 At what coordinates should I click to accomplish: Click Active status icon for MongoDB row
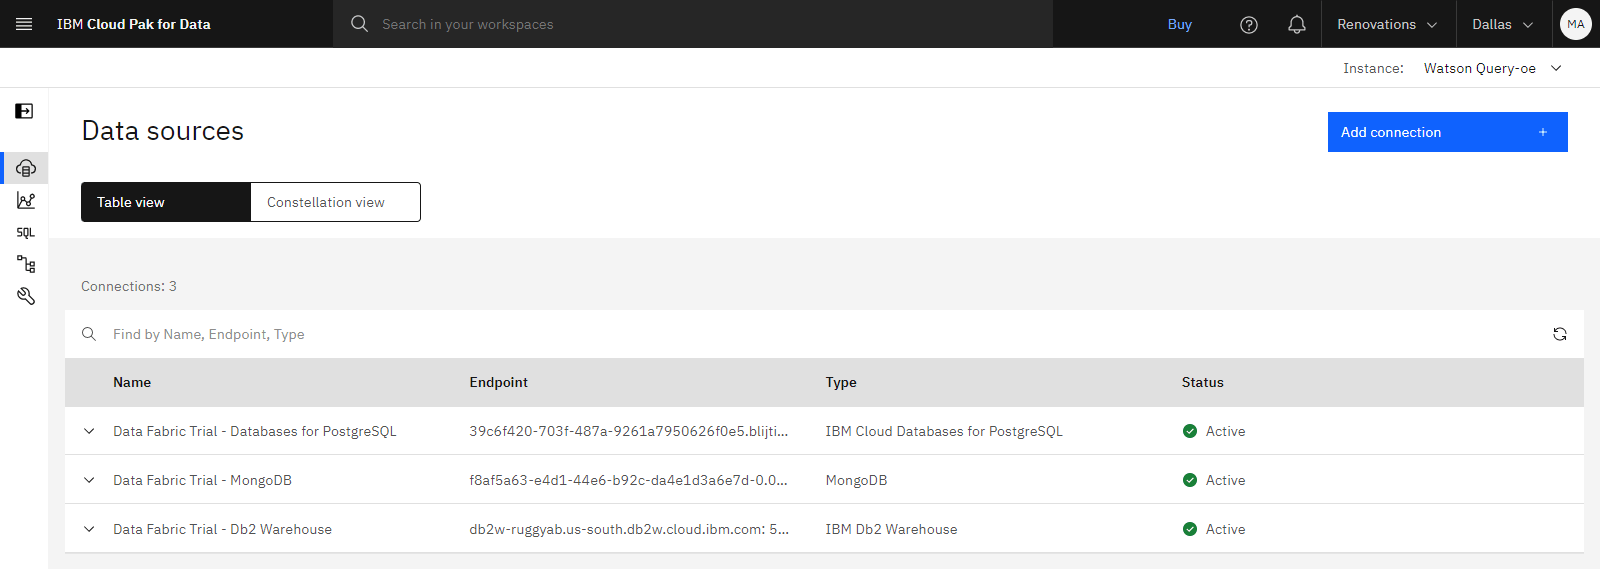coord(1190,480)
